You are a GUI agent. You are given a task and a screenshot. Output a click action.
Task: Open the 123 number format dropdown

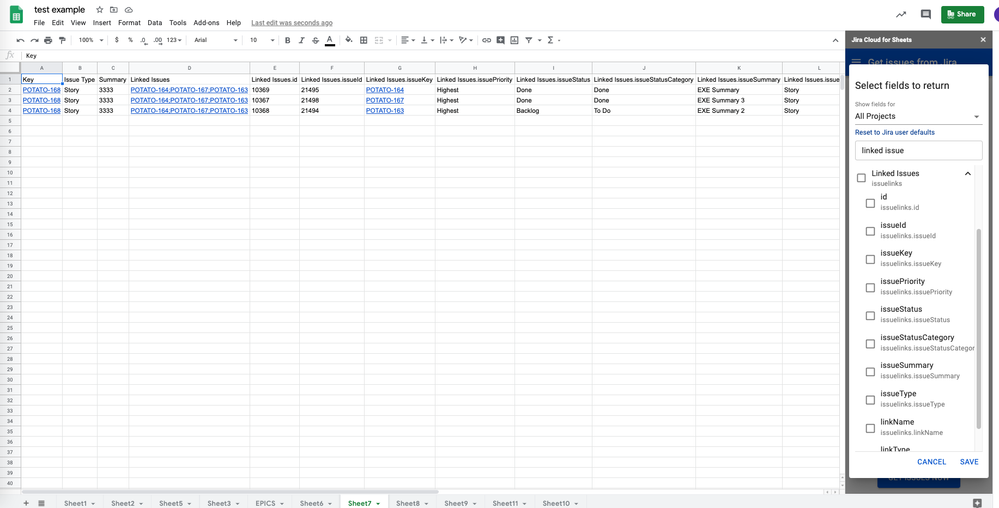point(174,40)
